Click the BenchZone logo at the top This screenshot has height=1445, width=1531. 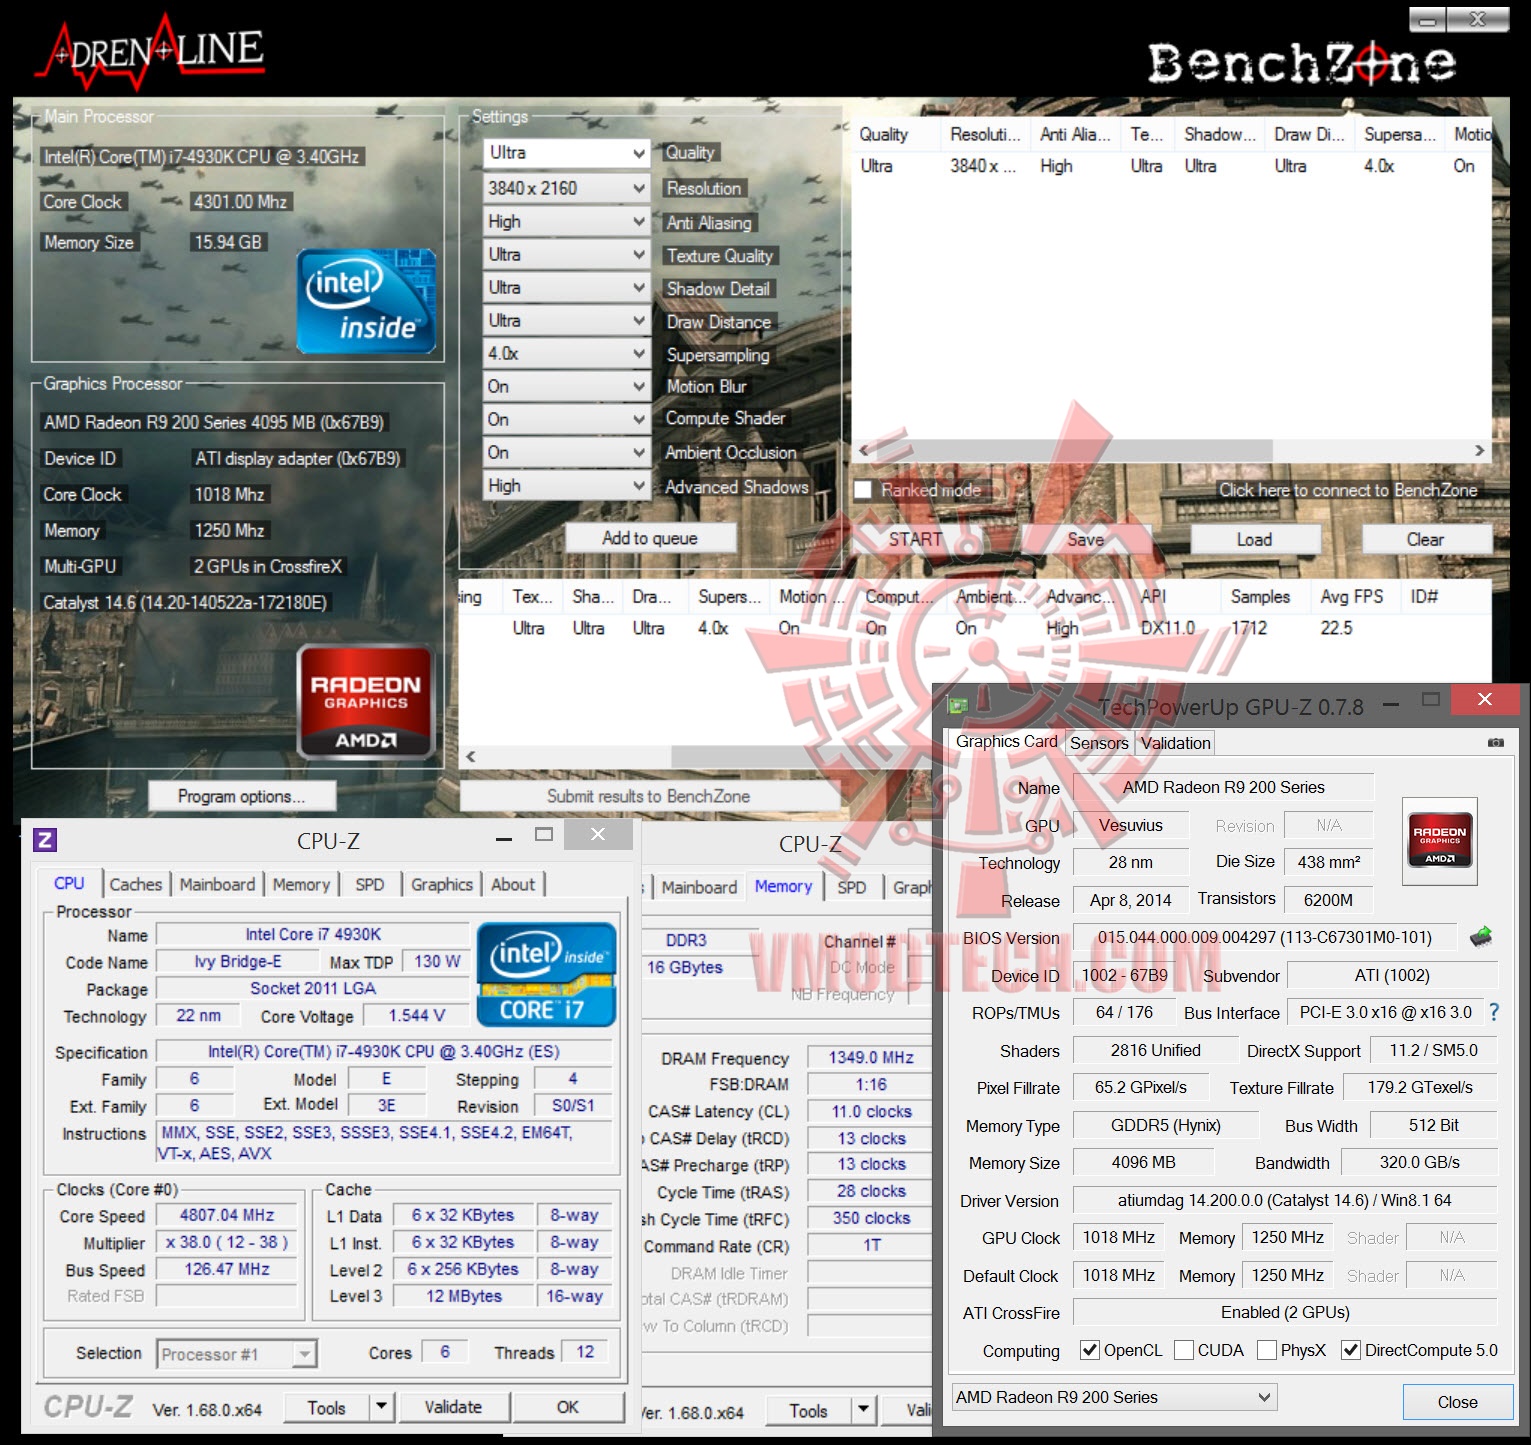click(x=1301, y=63)
